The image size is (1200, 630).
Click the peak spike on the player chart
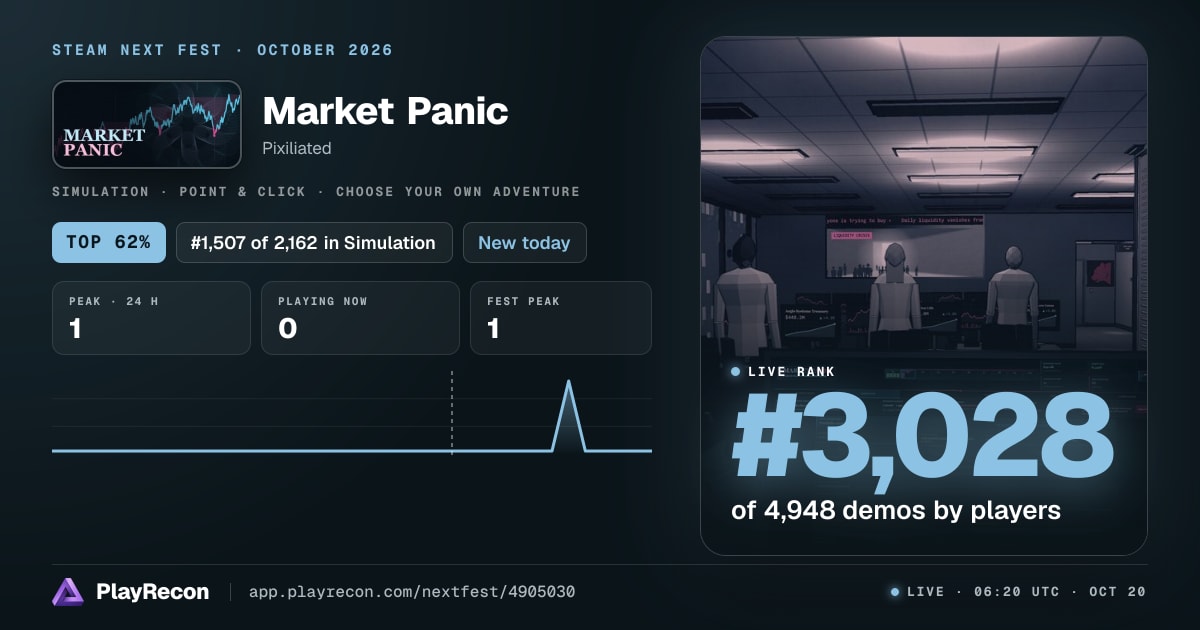[x=569, y=416]
